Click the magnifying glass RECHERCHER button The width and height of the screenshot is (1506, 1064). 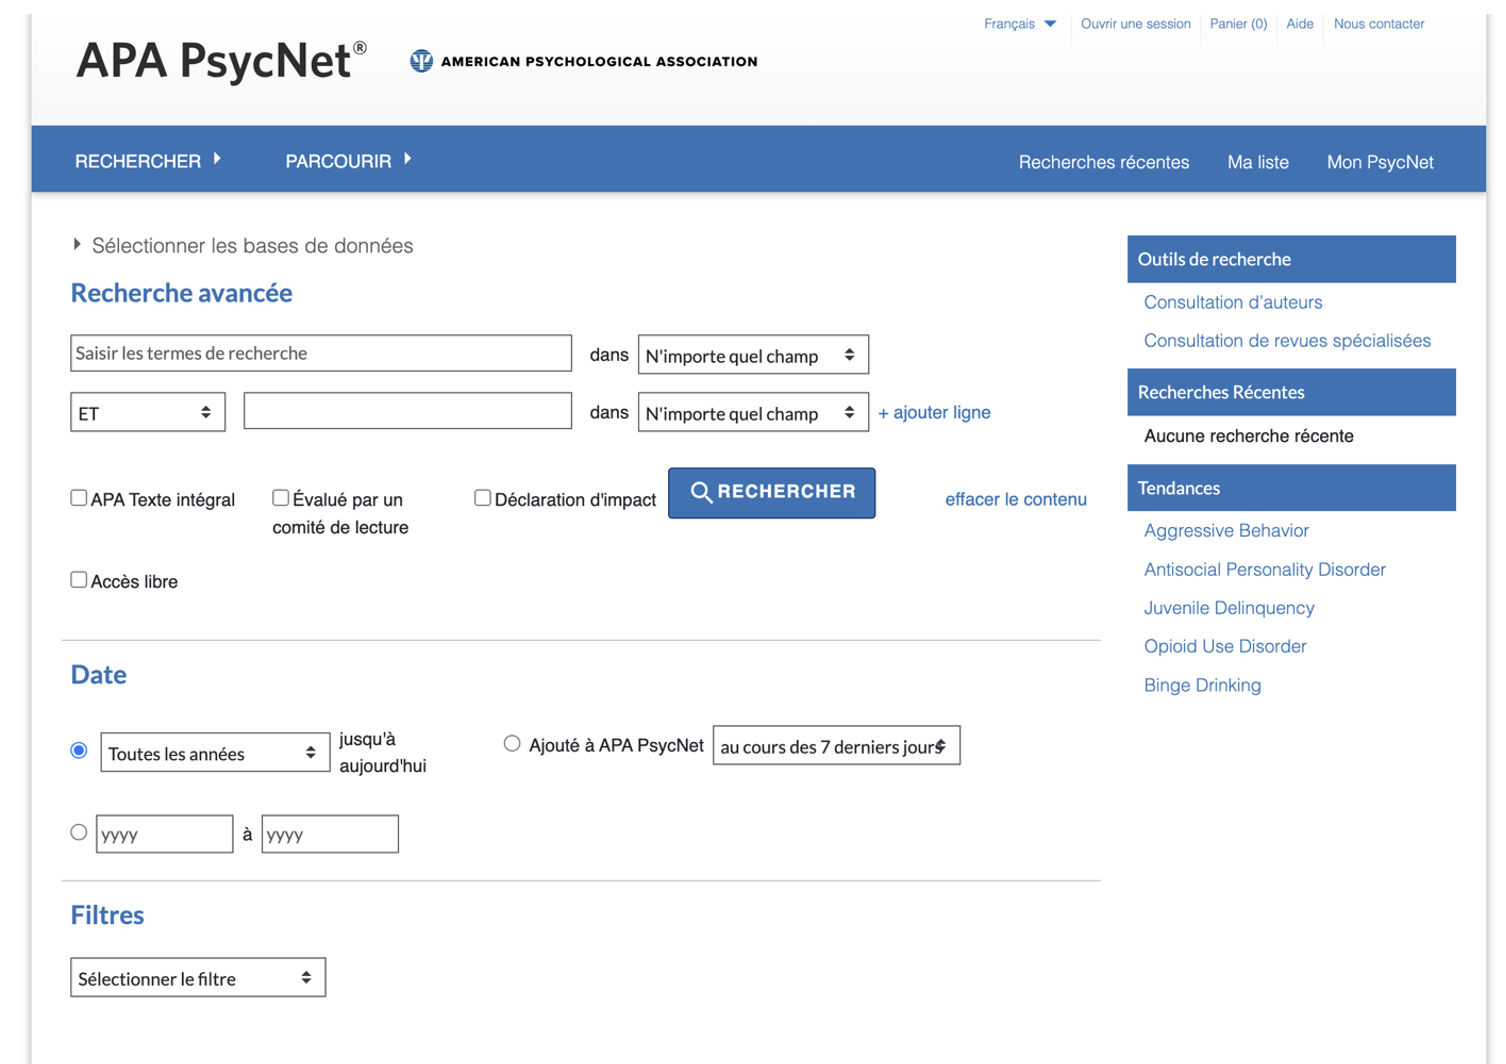[771, 492]
